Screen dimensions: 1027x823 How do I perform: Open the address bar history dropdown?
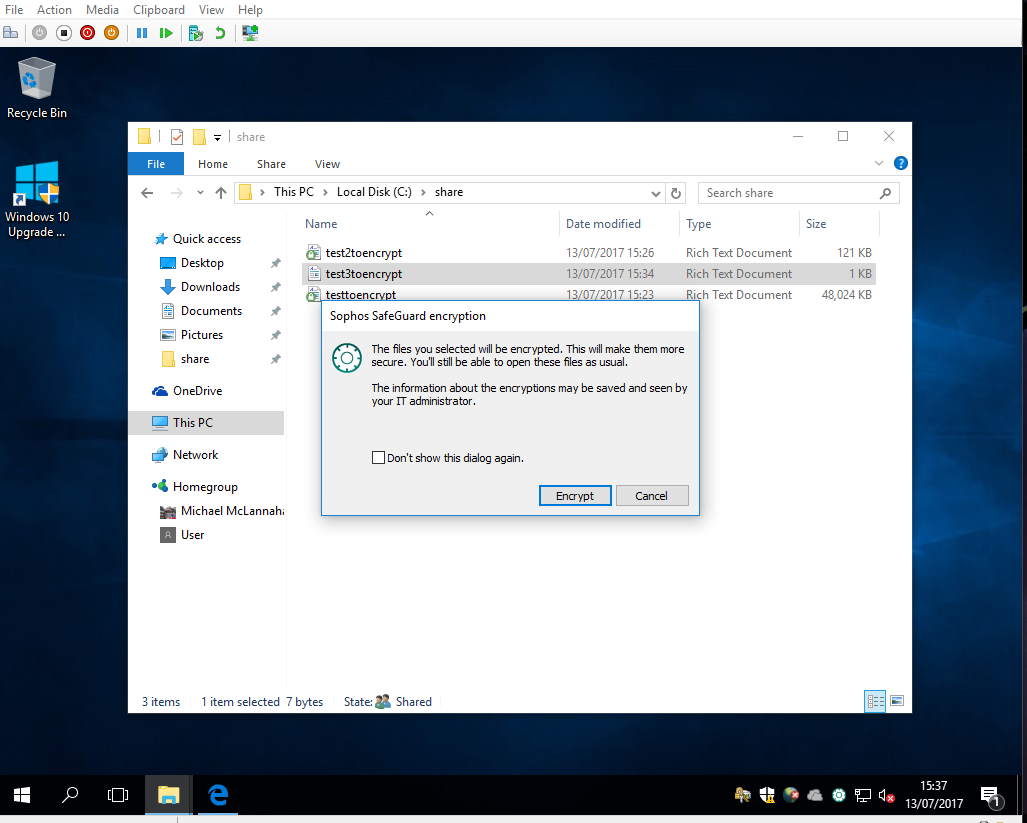pos(655,193)
